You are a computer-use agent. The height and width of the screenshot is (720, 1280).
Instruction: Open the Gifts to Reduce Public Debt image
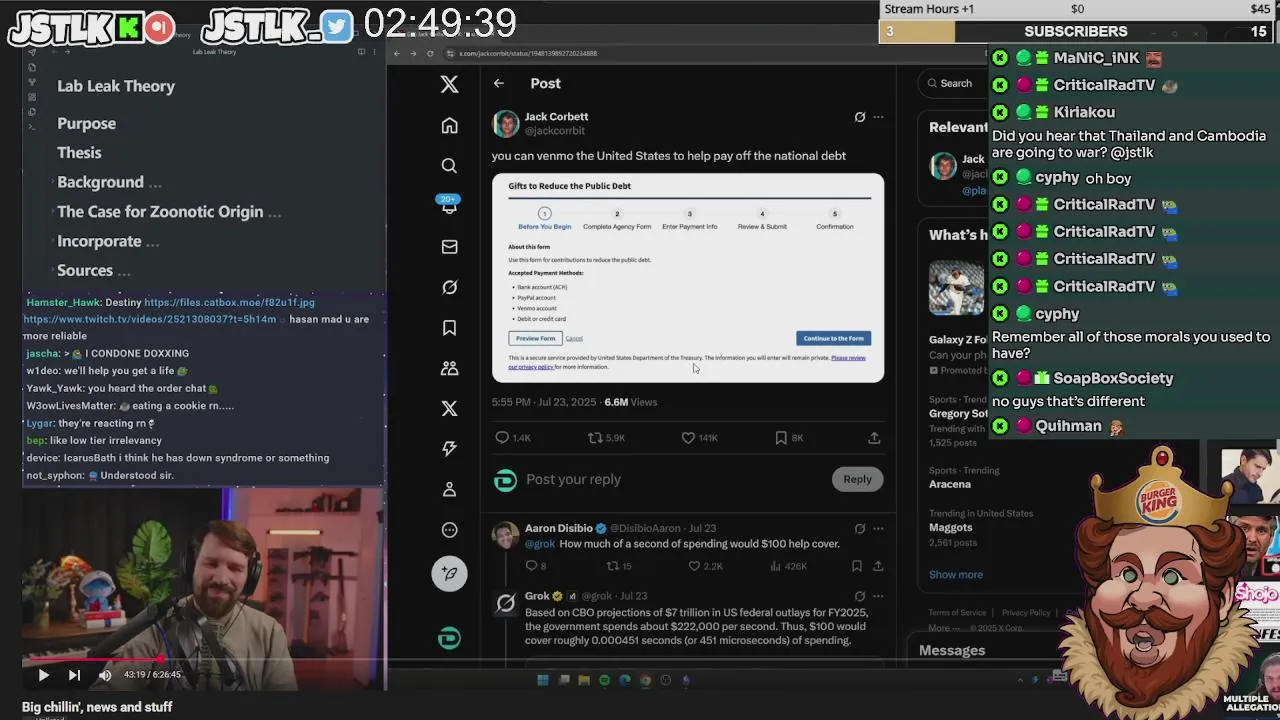688,278
